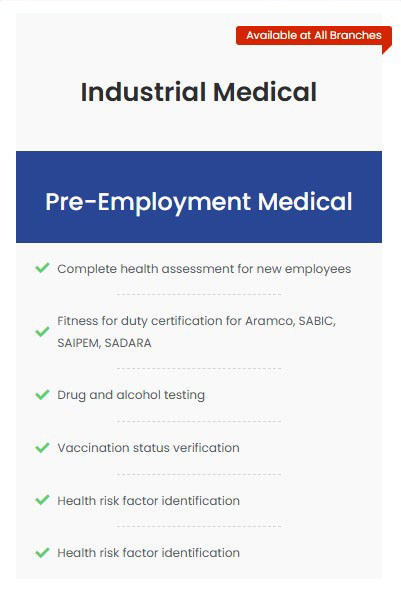Click dashed divider between the two Health risk items
401x595 pixels.
pyautogui.click(x=199, y=526)
